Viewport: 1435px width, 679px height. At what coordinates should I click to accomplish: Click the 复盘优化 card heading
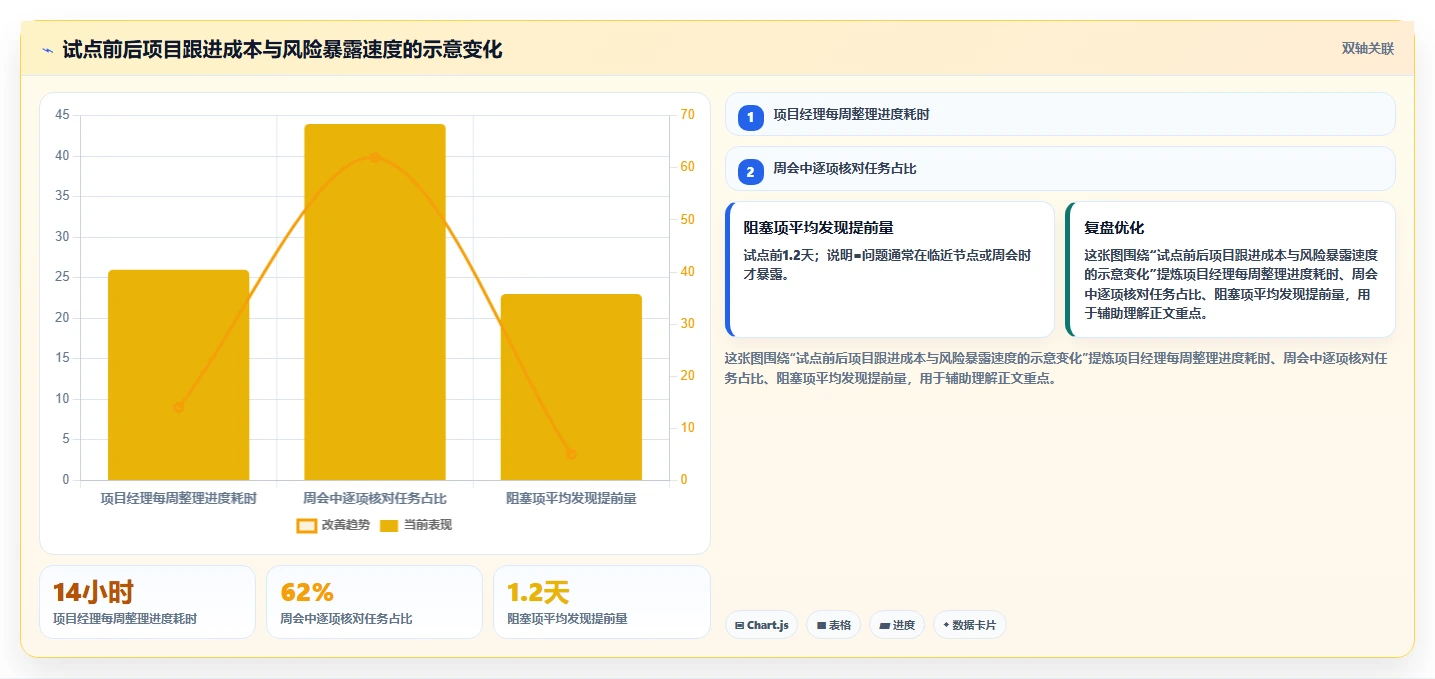(x=1114, y=228)
